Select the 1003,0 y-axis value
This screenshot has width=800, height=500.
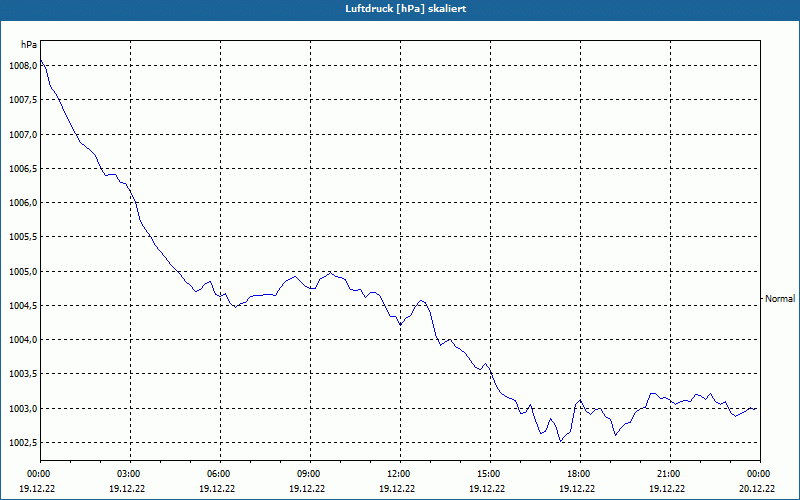point(23,409)
